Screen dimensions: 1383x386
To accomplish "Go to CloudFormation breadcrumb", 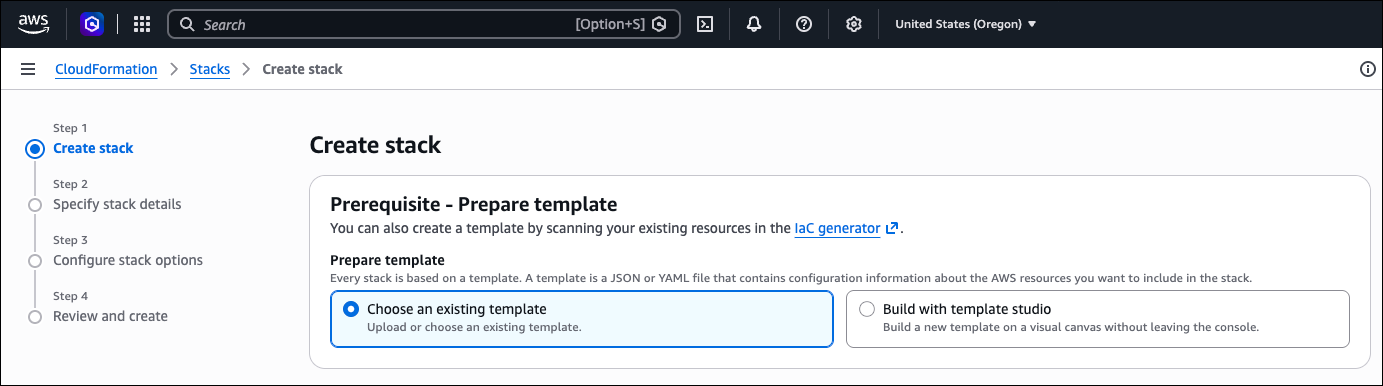I will (x=106, y=69).
